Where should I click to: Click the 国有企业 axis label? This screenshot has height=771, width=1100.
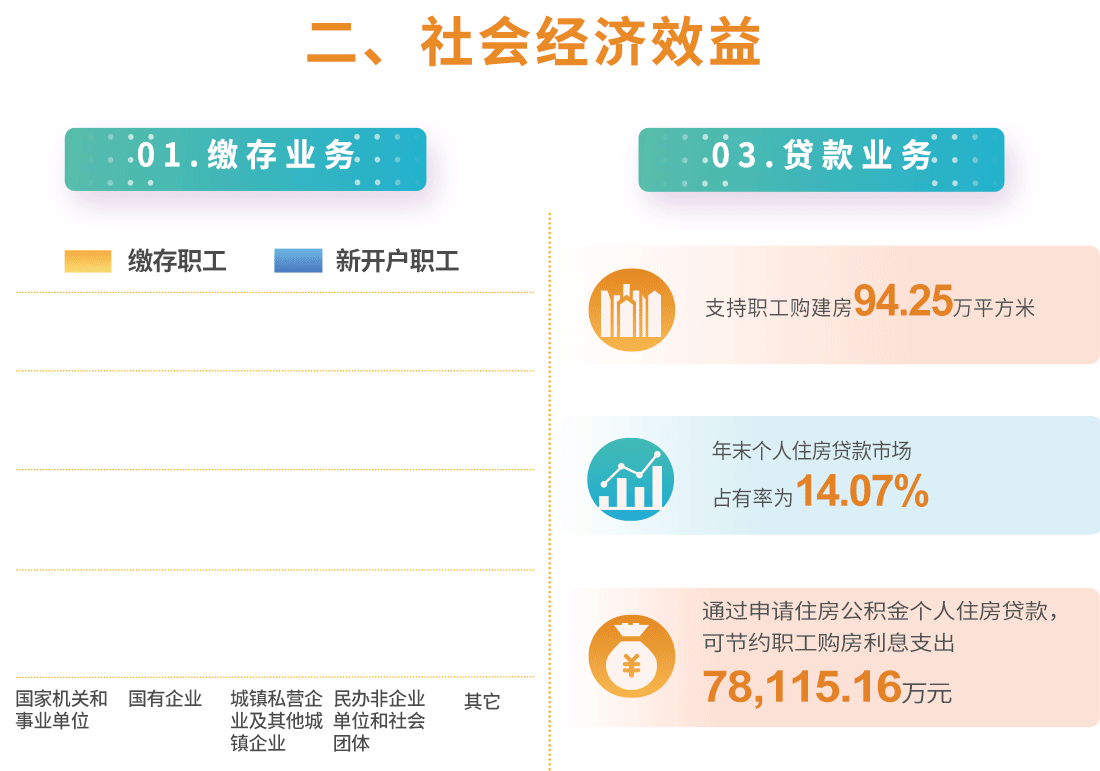click(165, 699)
